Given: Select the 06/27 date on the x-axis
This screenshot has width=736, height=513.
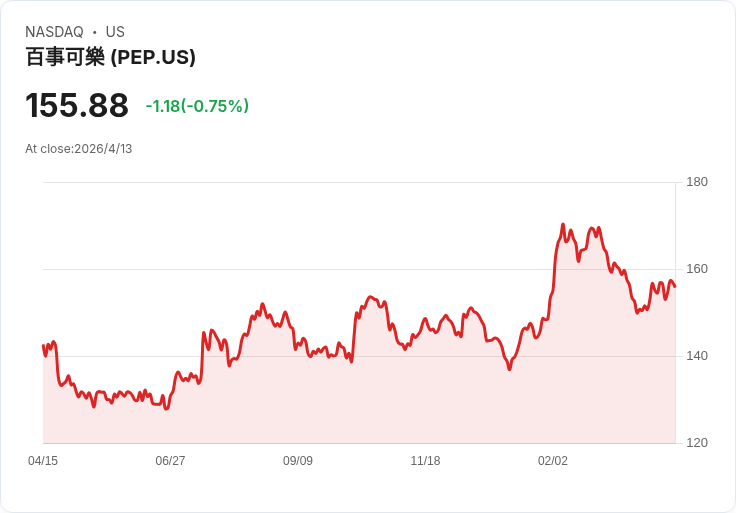Looking at the screenshot, I should 170,461.
